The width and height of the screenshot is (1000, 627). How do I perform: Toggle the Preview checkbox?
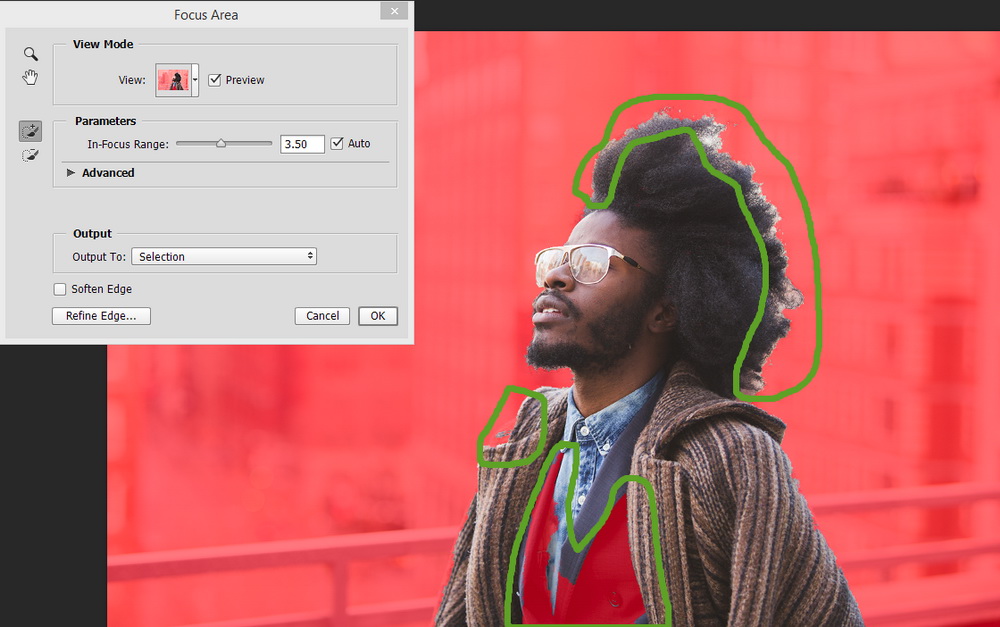(215, 80)
